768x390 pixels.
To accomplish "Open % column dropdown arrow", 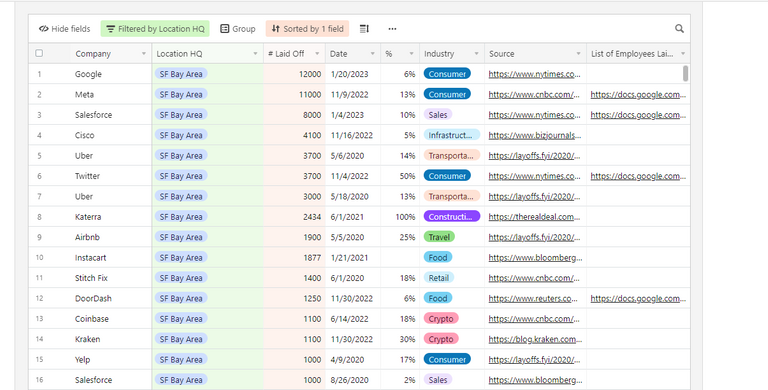I will click(411, 54).
